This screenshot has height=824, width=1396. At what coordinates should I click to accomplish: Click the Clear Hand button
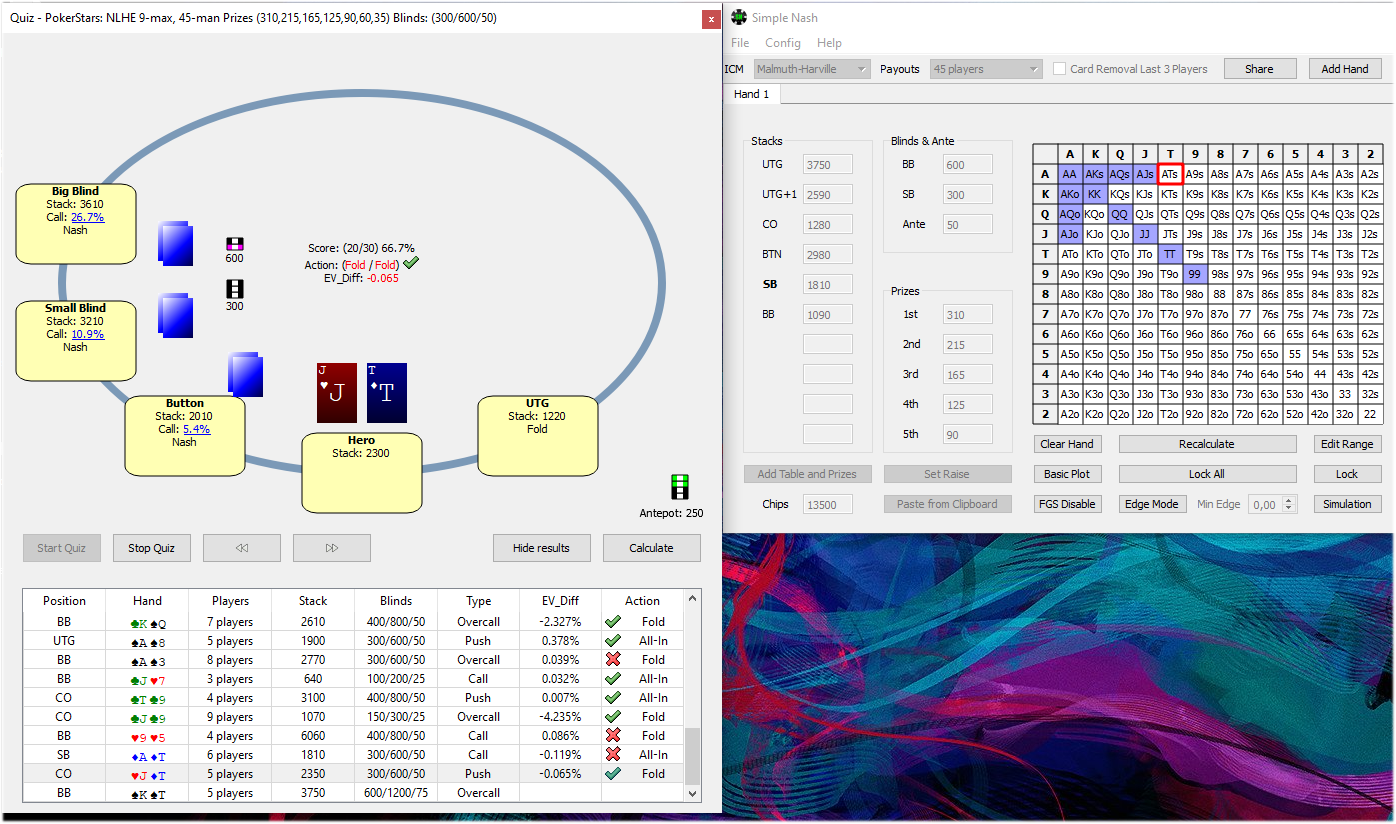click(1067, 444)
